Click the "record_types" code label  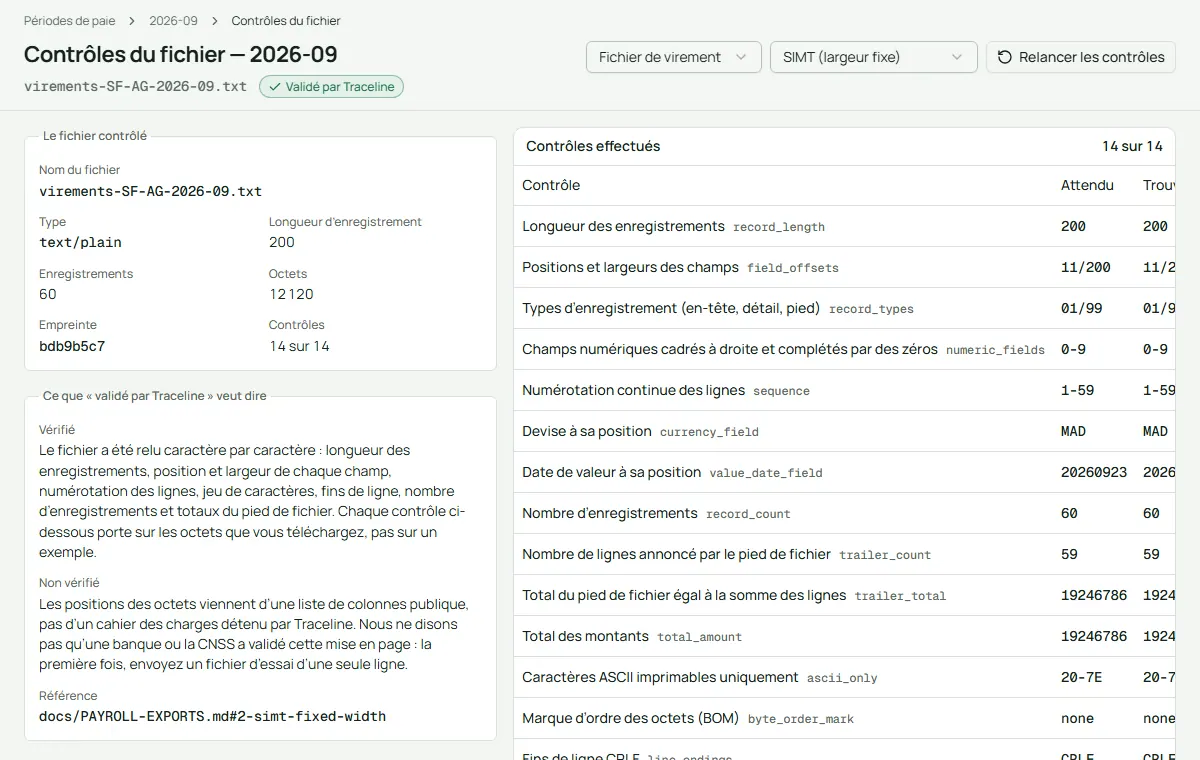coord(871,309)
